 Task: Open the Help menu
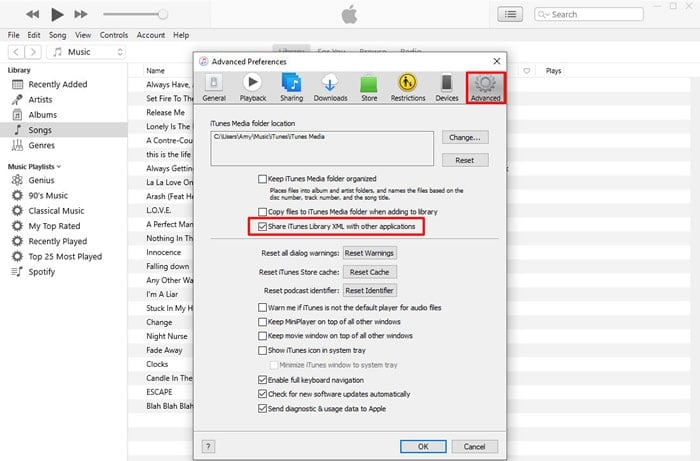click(181, 35)
